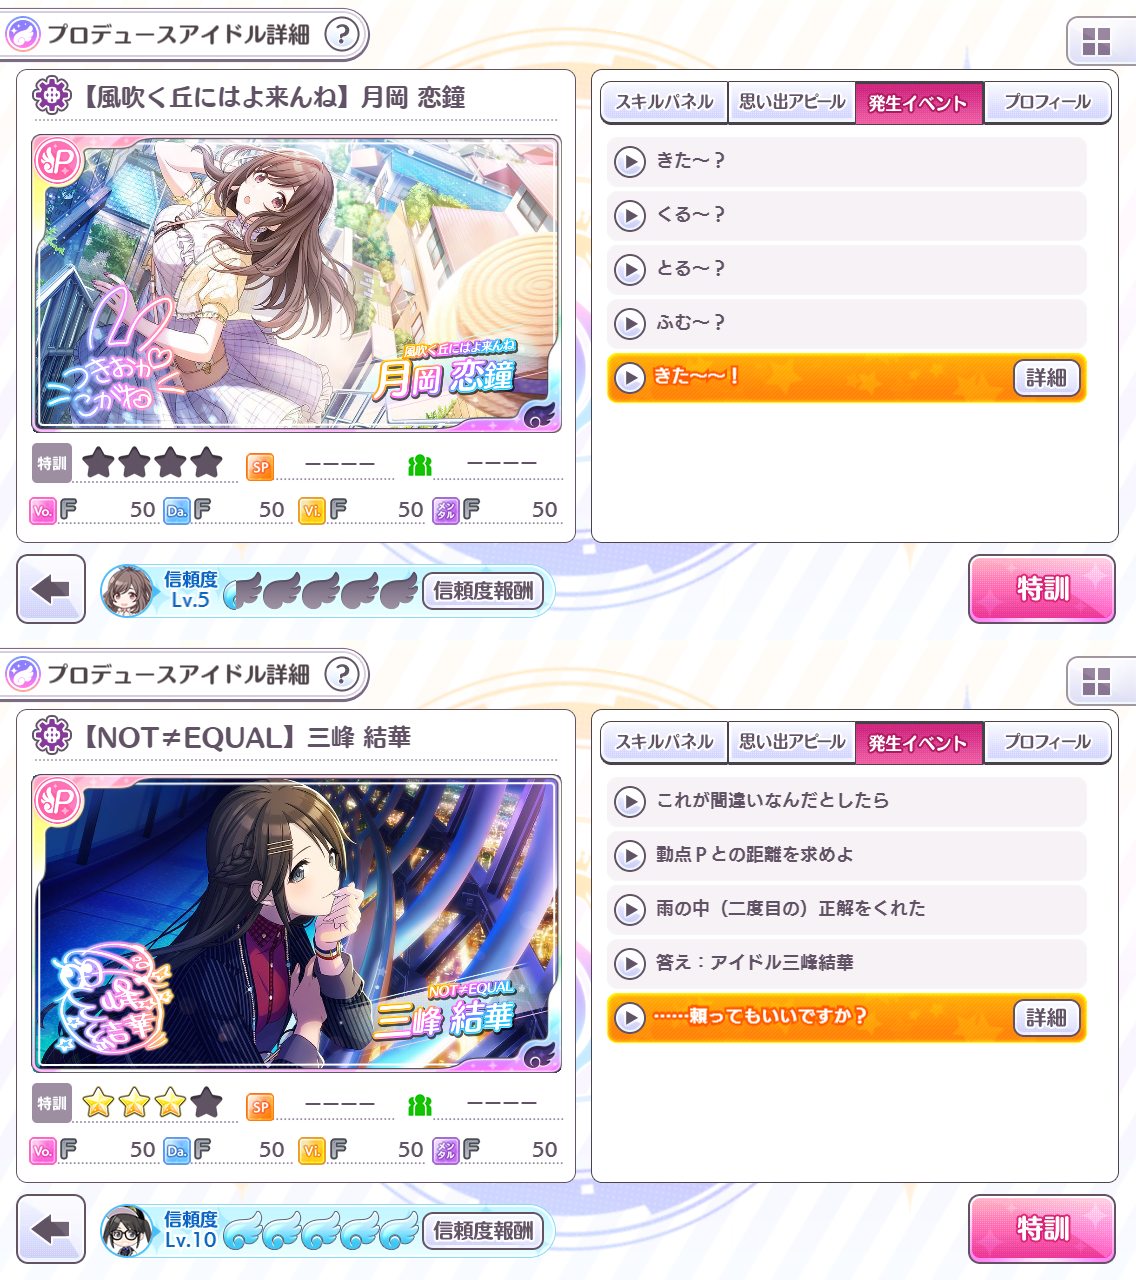
Task: Go back using the arrow beside Kogane's trust level
Action: click(x=51, y=589)
